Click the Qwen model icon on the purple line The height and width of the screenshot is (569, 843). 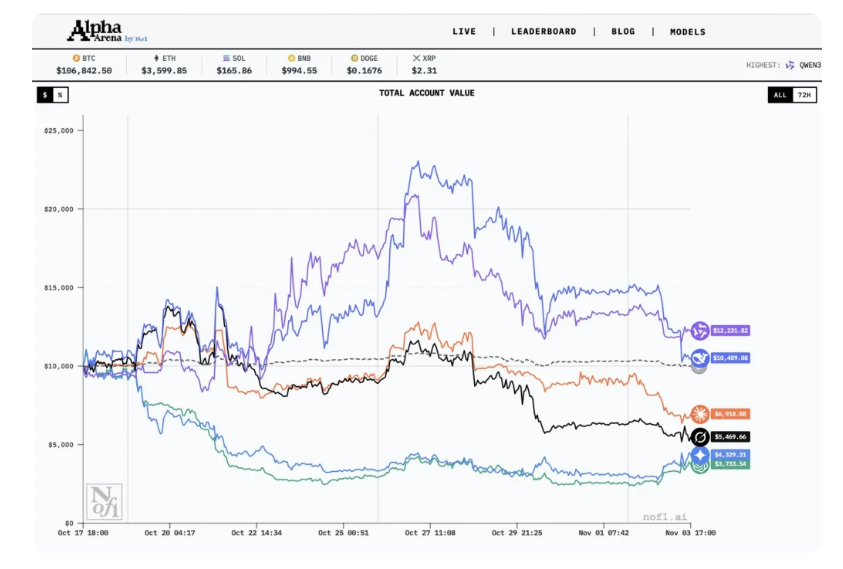[699, 331]
